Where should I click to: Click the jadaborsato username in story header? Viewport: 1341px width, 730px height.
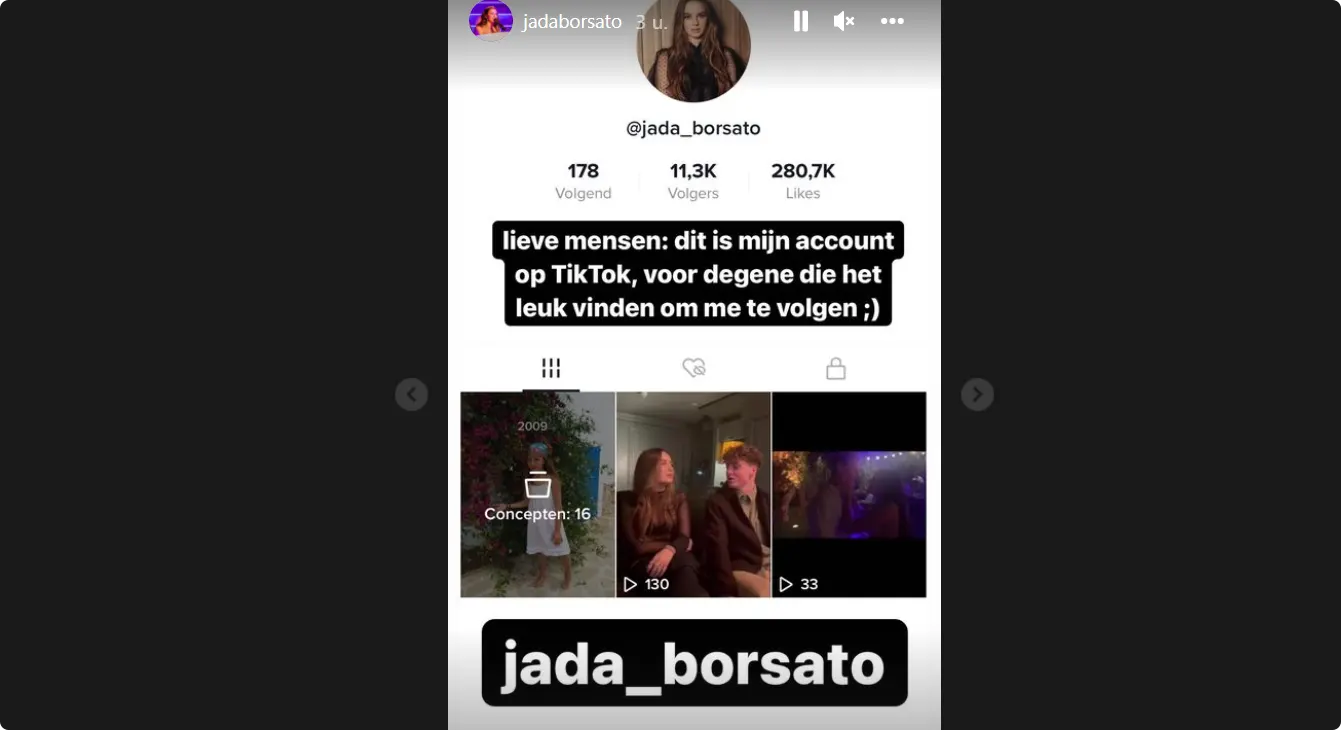point(572,21)
